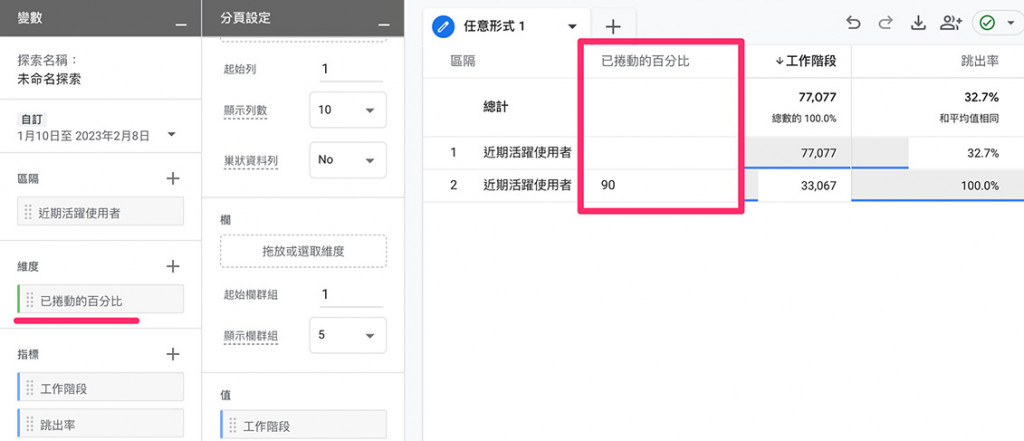Image resolution: width=1024 pixels, height=441 pixels.
Task: Click the 未命名探索 exploration name
Action: pyautogui.click(x=49, y=80)
